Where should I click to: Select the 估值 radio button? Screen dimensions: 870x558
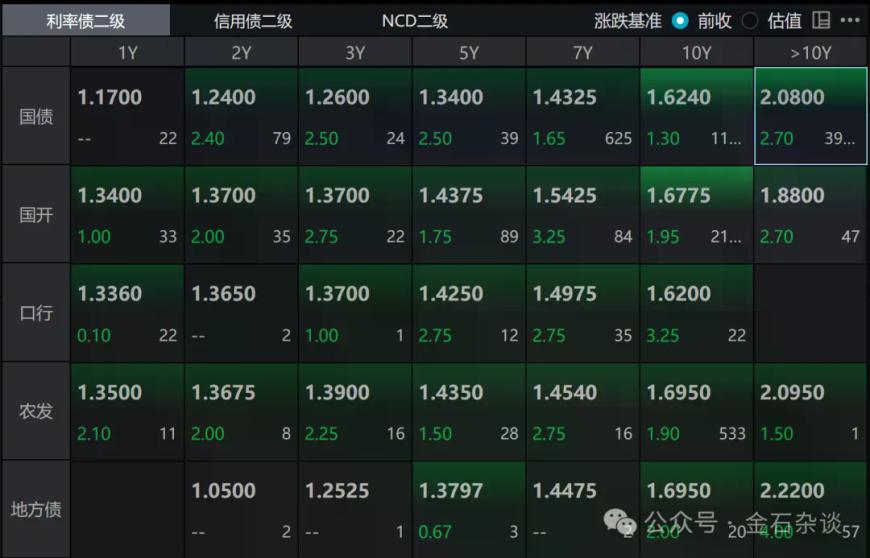[x=750, y=21]
